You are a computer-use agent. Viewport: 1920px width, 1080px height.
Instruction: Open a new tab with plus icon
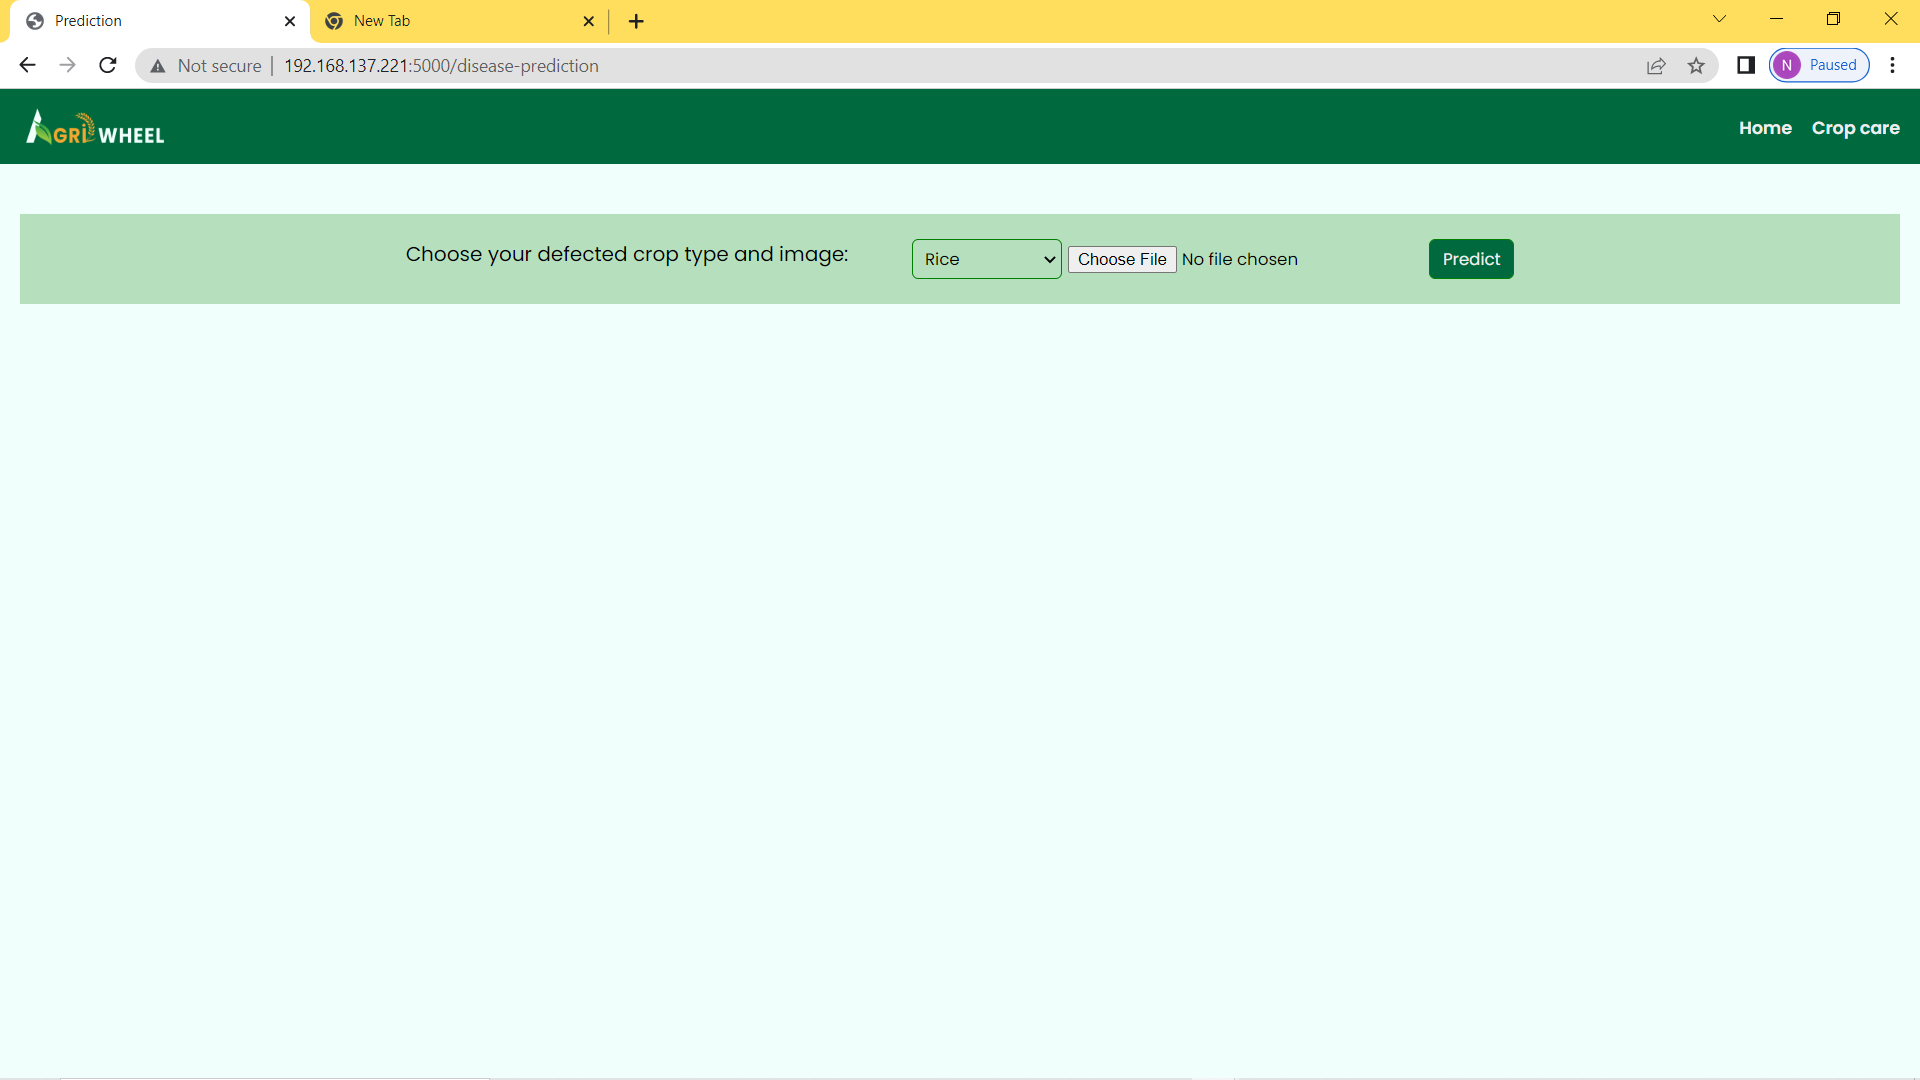[x=636, y=21]
